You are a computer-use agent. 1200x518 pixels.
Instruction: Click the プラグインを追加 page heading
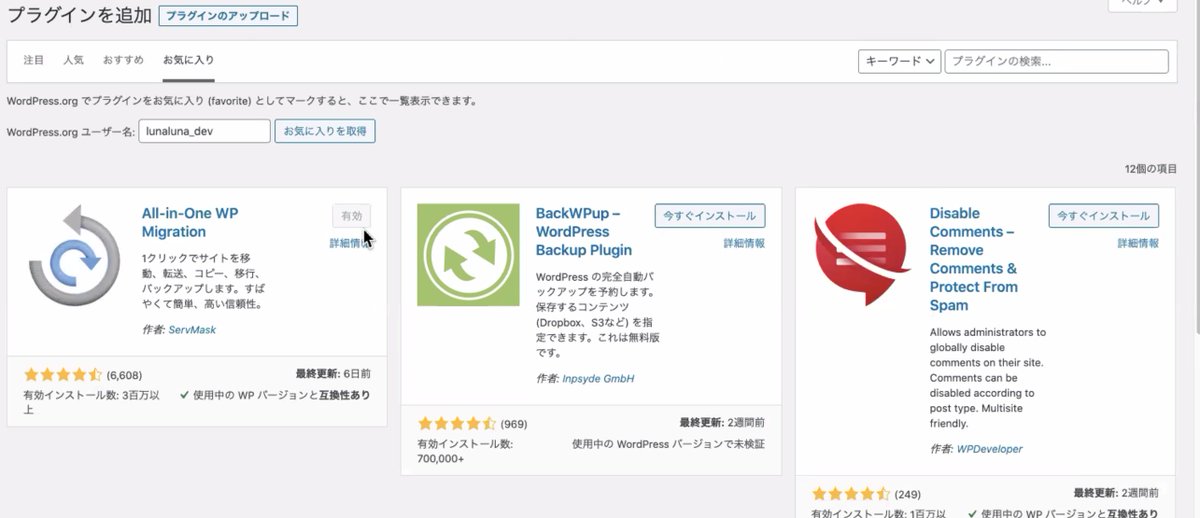coord(79,17)
